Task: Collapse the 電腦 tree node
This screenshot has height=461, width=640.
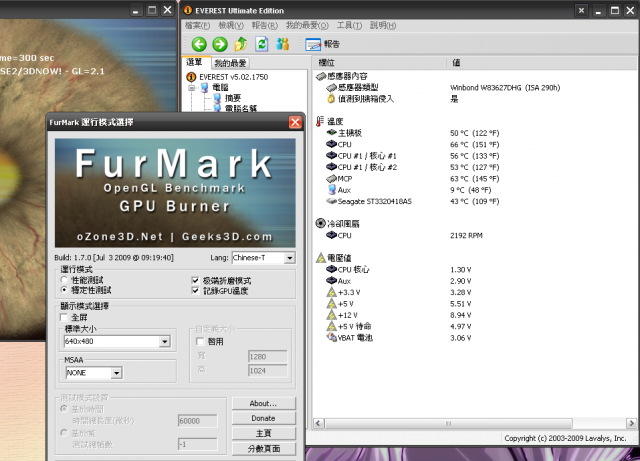Action: point(191,88)
